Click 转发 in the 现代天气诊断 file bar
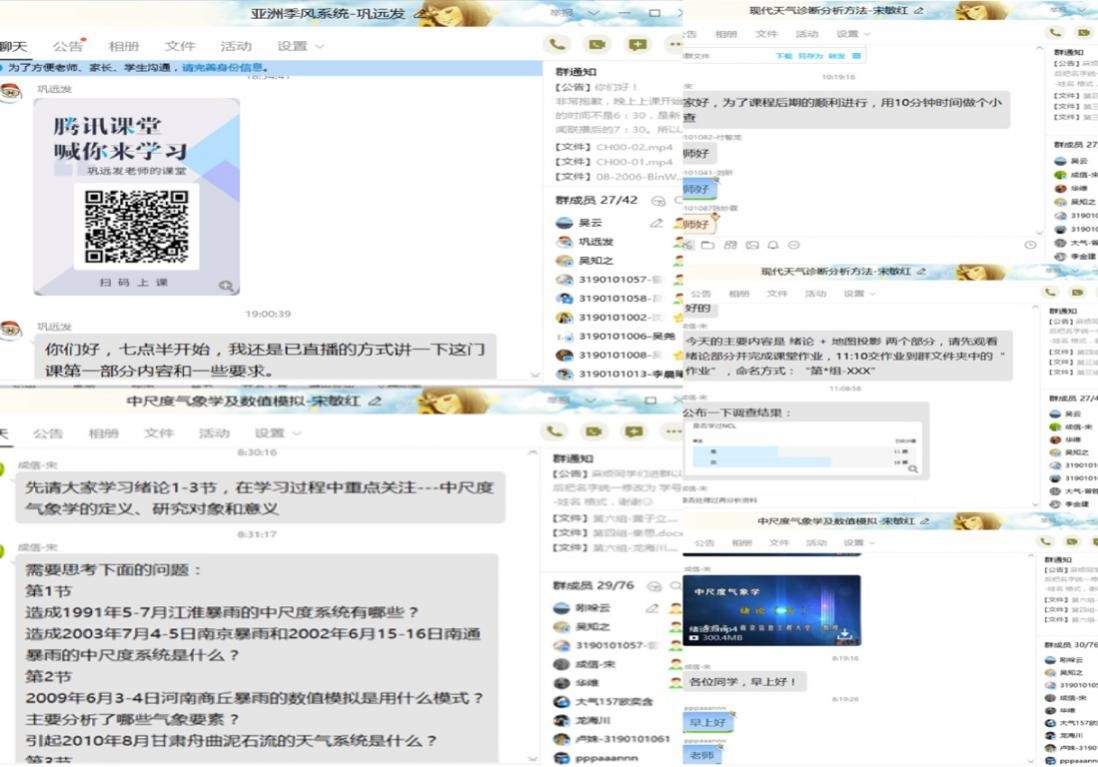Viewport: 1098px width, 767px height. 836,56
